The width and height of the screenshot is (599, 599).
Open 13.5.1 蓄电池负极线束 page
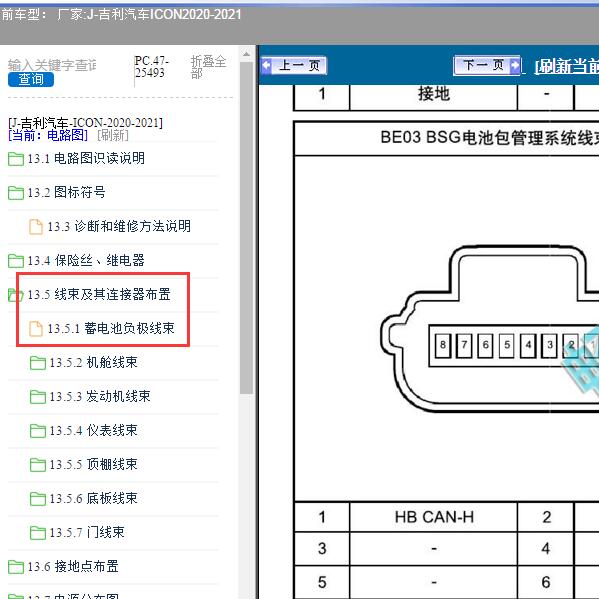(111, 328)
